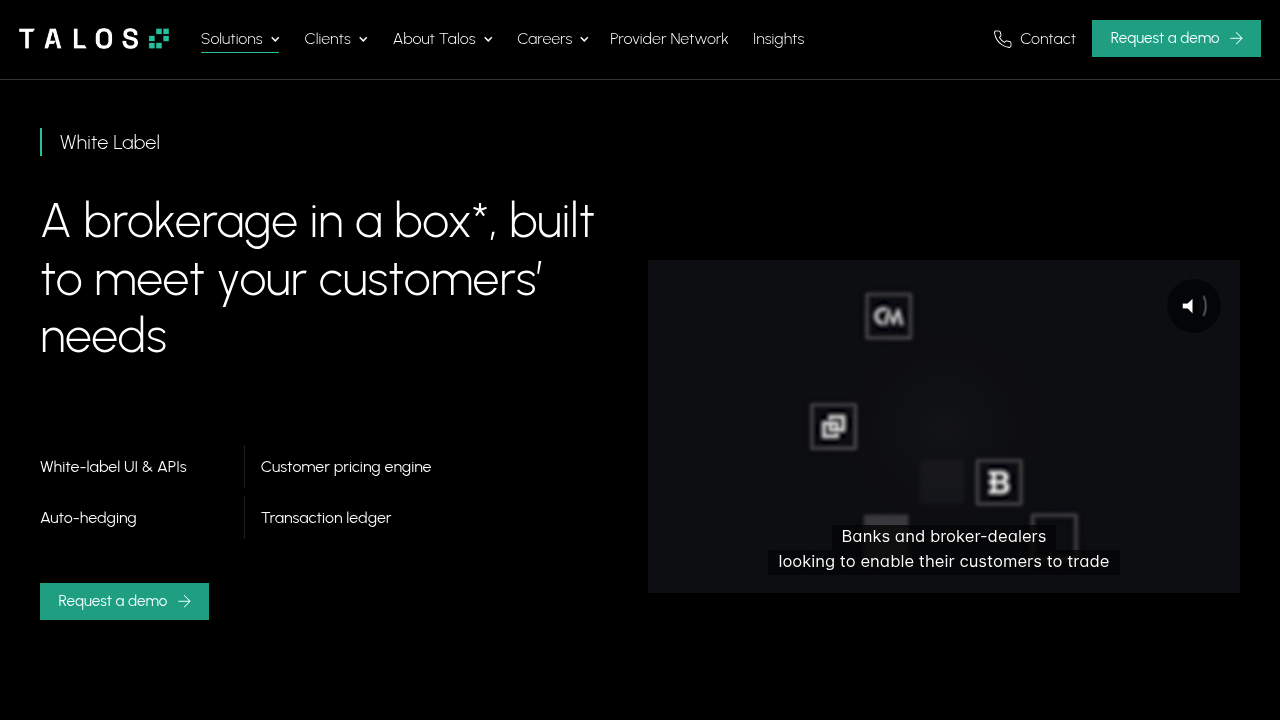Click the phone icon beside Contact
The image size is (1280, 720).
tap(1003, 39)
